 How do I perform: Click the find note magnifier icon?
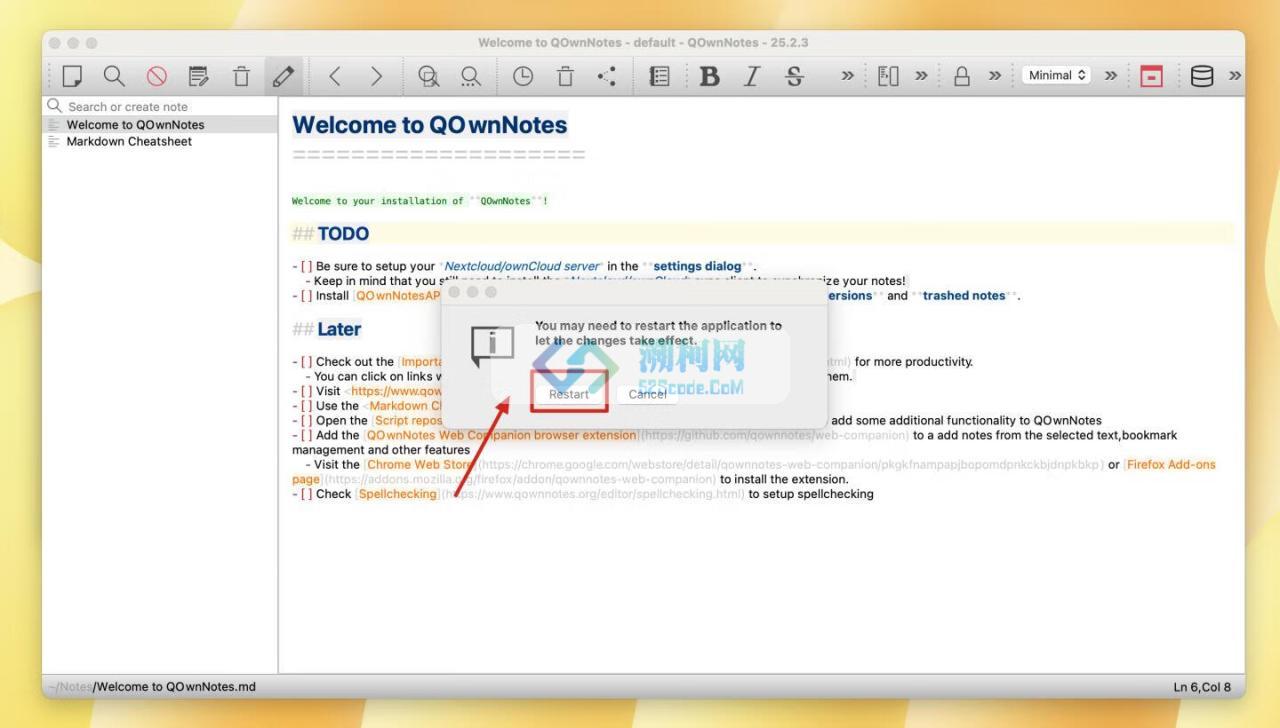(x=114, y=76)
